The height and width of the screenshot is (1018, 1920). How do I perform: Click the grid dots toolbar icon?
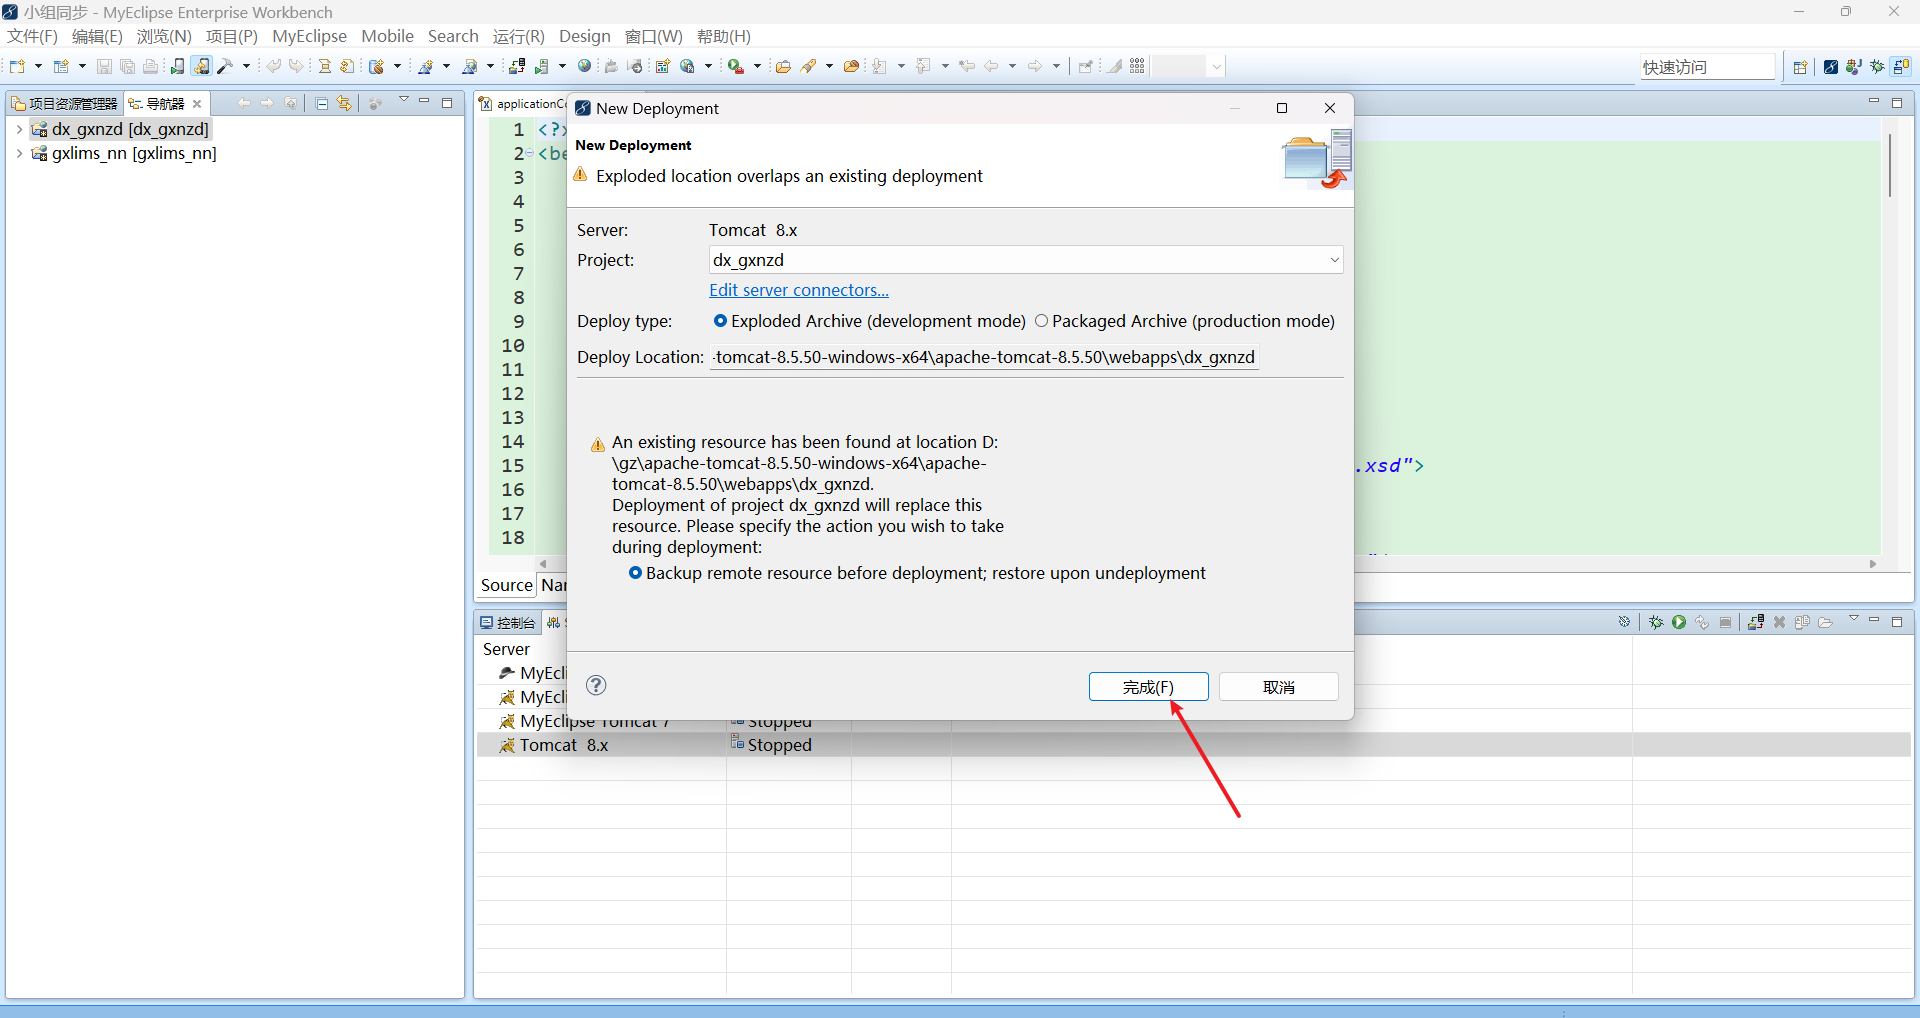1137,67
